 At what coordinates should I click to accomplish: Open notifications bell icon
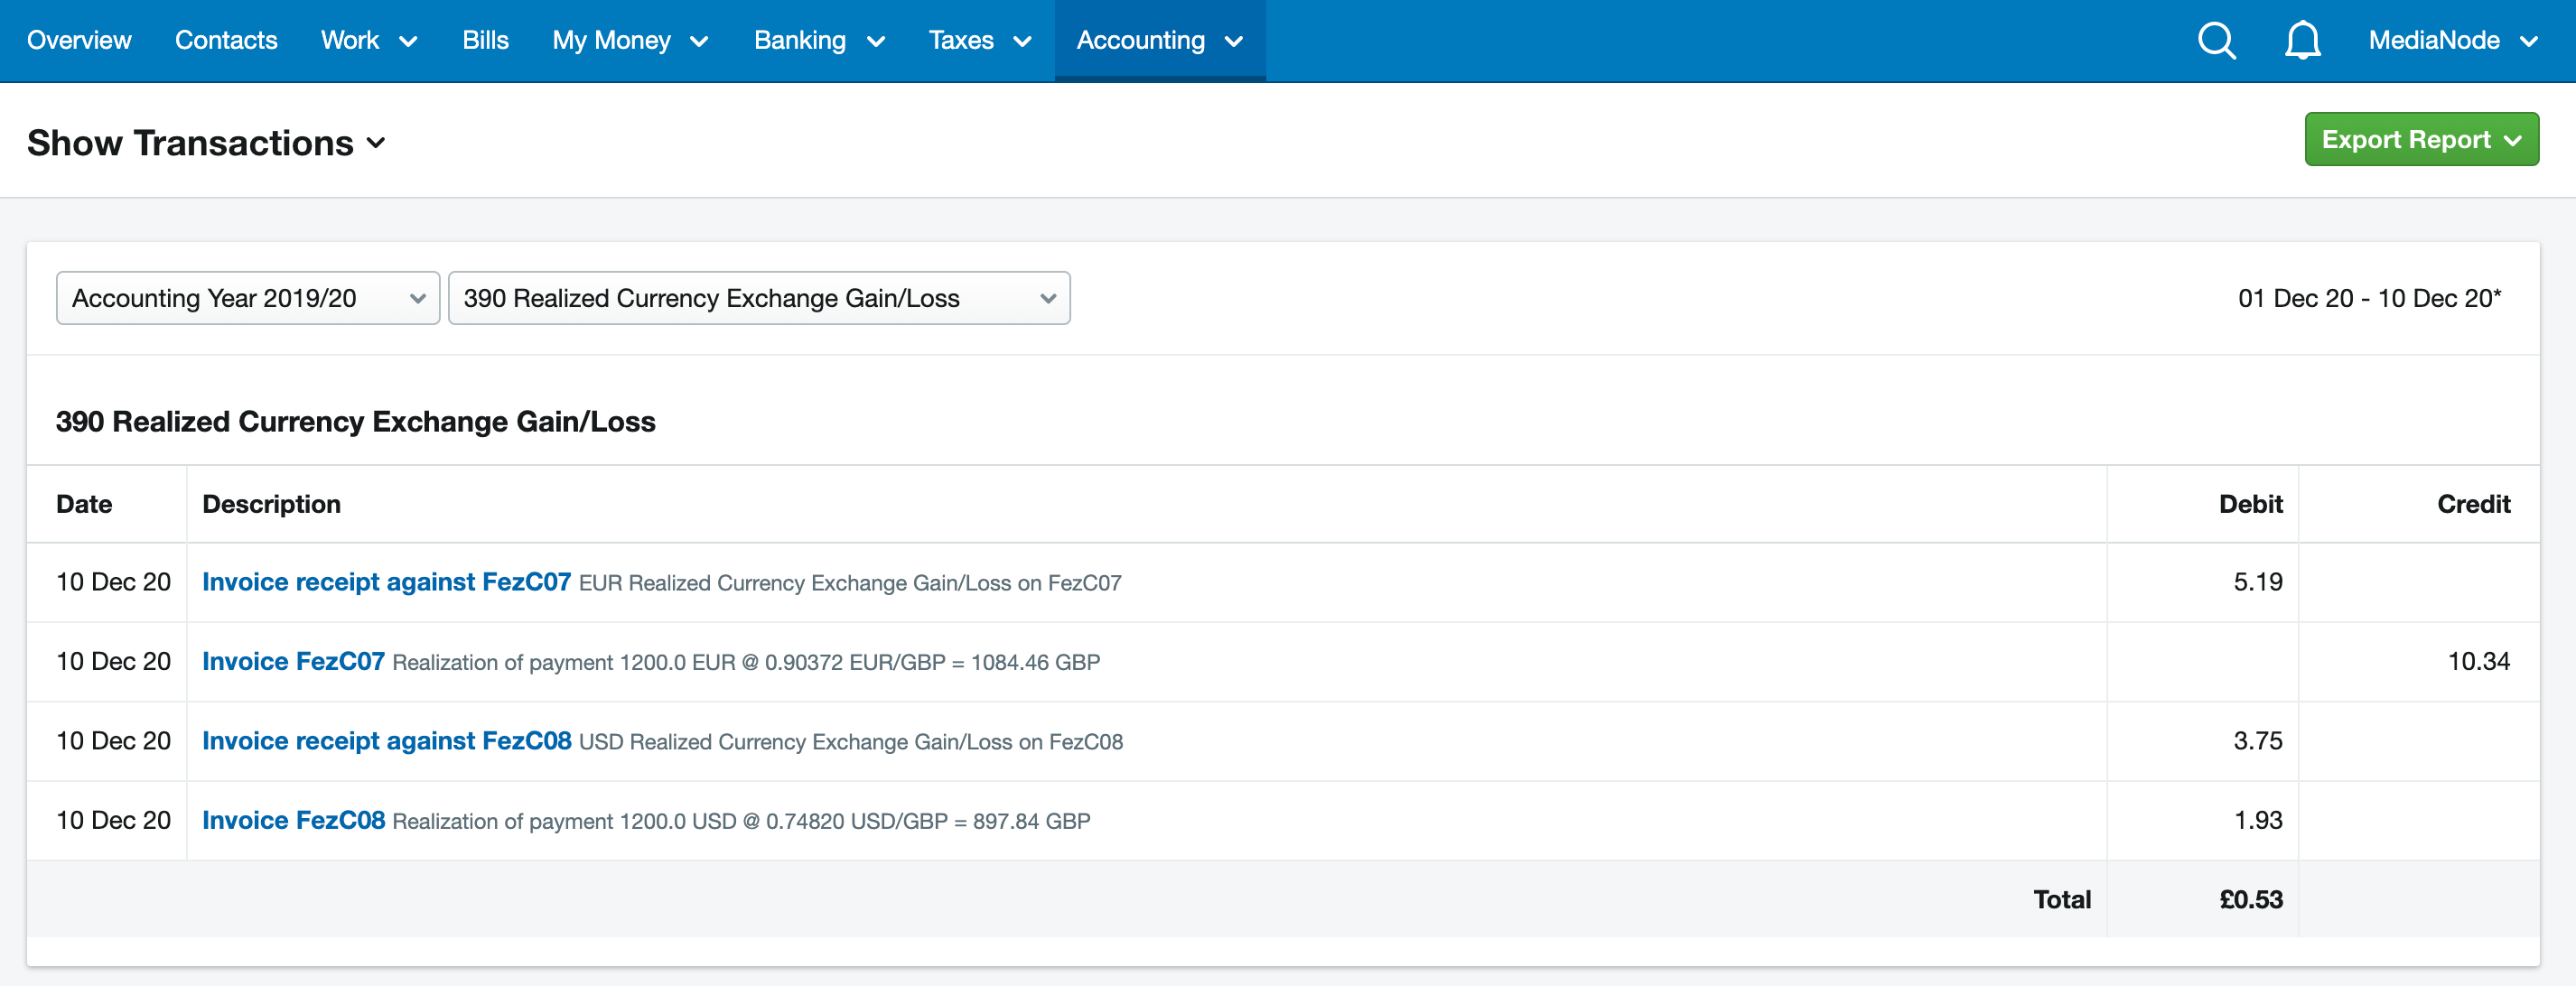[x=2302, y=41]
